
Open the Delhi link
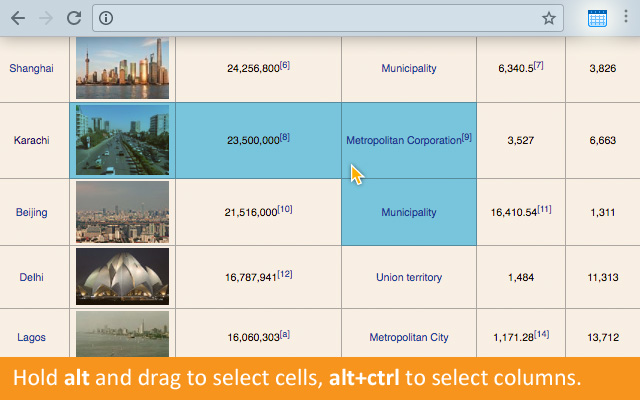[31, 277]
